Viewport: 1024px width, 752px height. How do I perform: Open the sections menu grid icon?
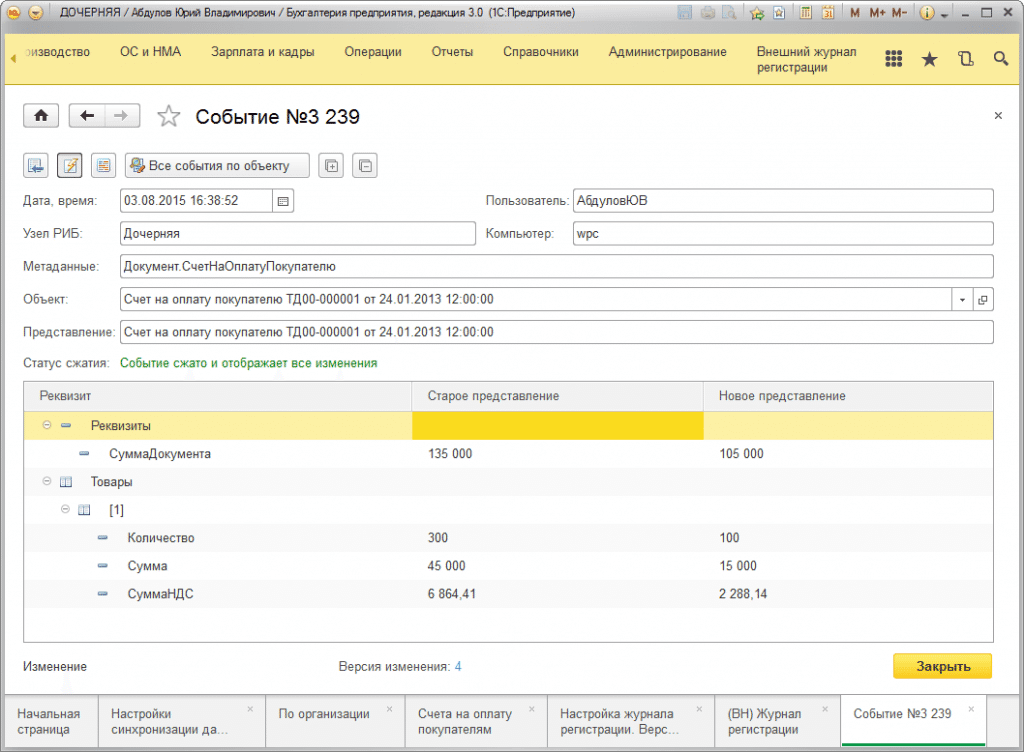893,59
